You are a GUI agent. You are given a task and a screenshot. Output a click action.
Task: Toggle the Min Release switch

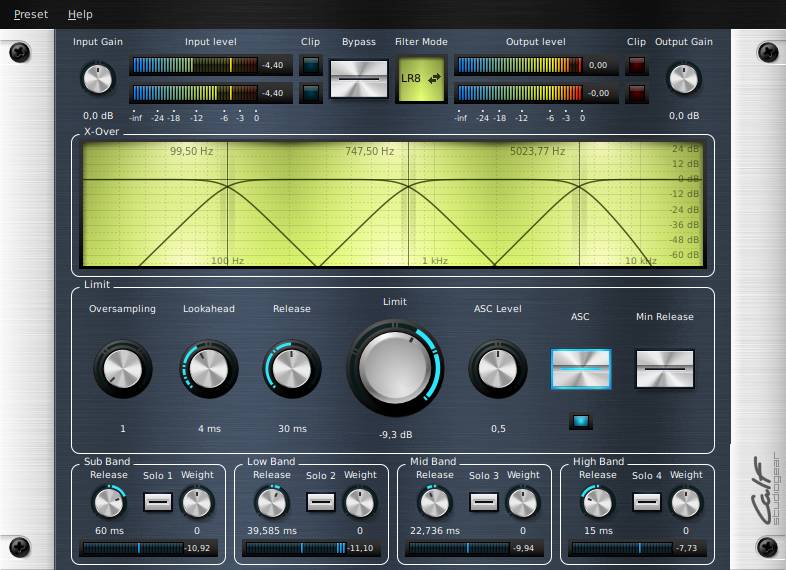tap(665, 369)
